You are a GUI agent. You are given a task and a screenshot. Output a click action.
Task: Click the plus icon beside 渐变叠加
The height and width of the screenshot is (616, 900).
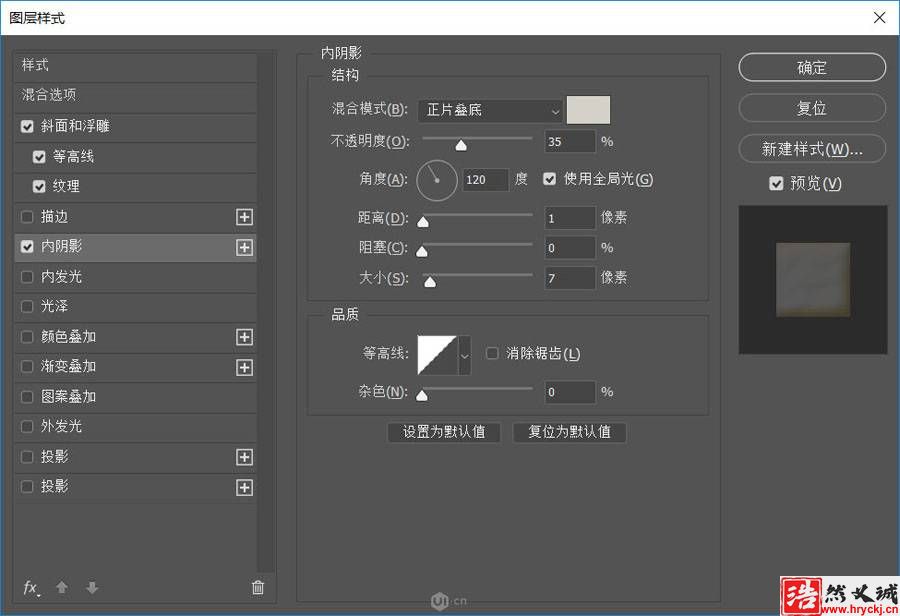click(x=245, y=367)
